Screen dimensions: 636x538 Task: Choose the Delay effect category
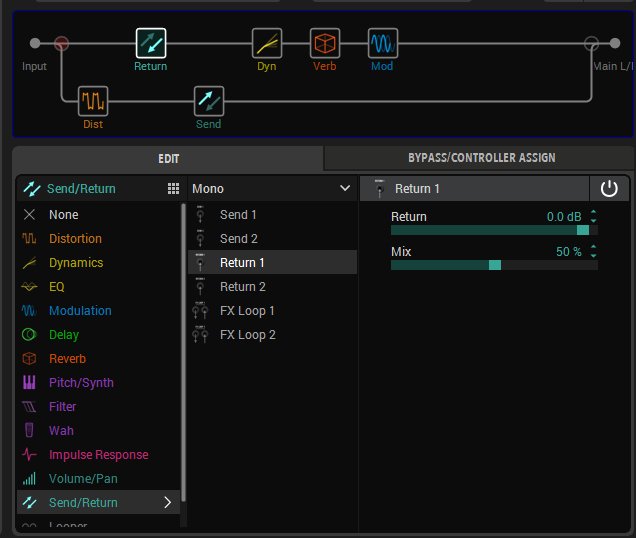(x=63, y=335)
